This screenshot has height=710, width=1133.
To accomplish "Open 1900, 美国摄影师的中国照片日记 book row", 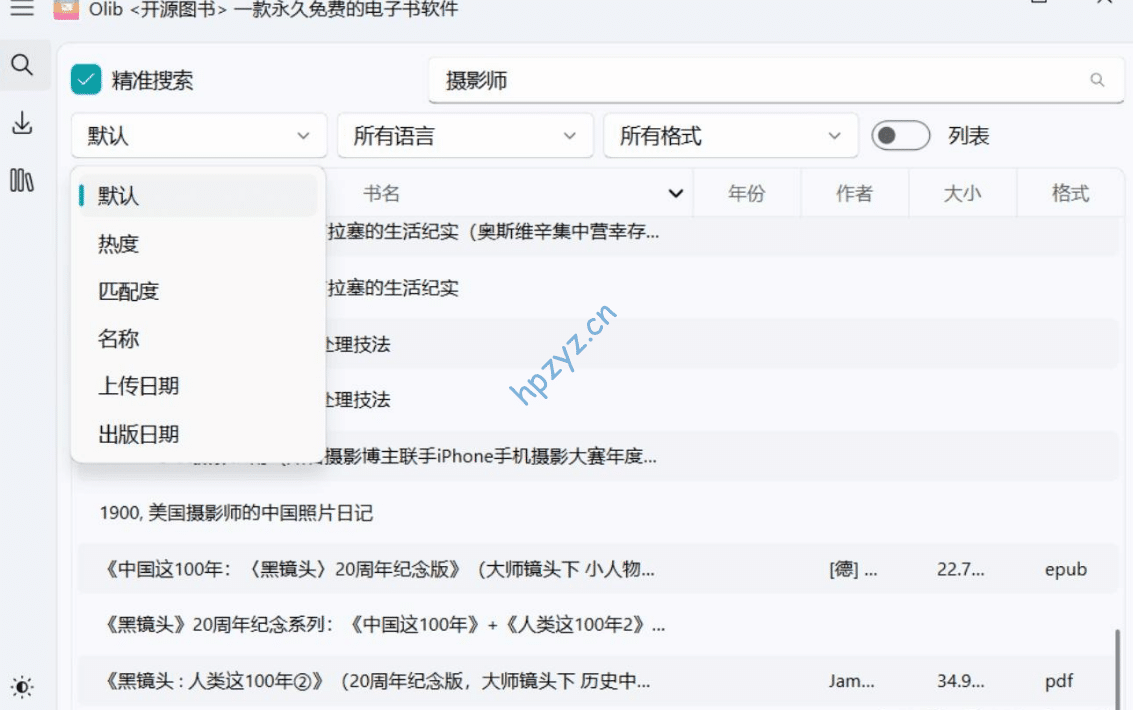I will point(237,513).
